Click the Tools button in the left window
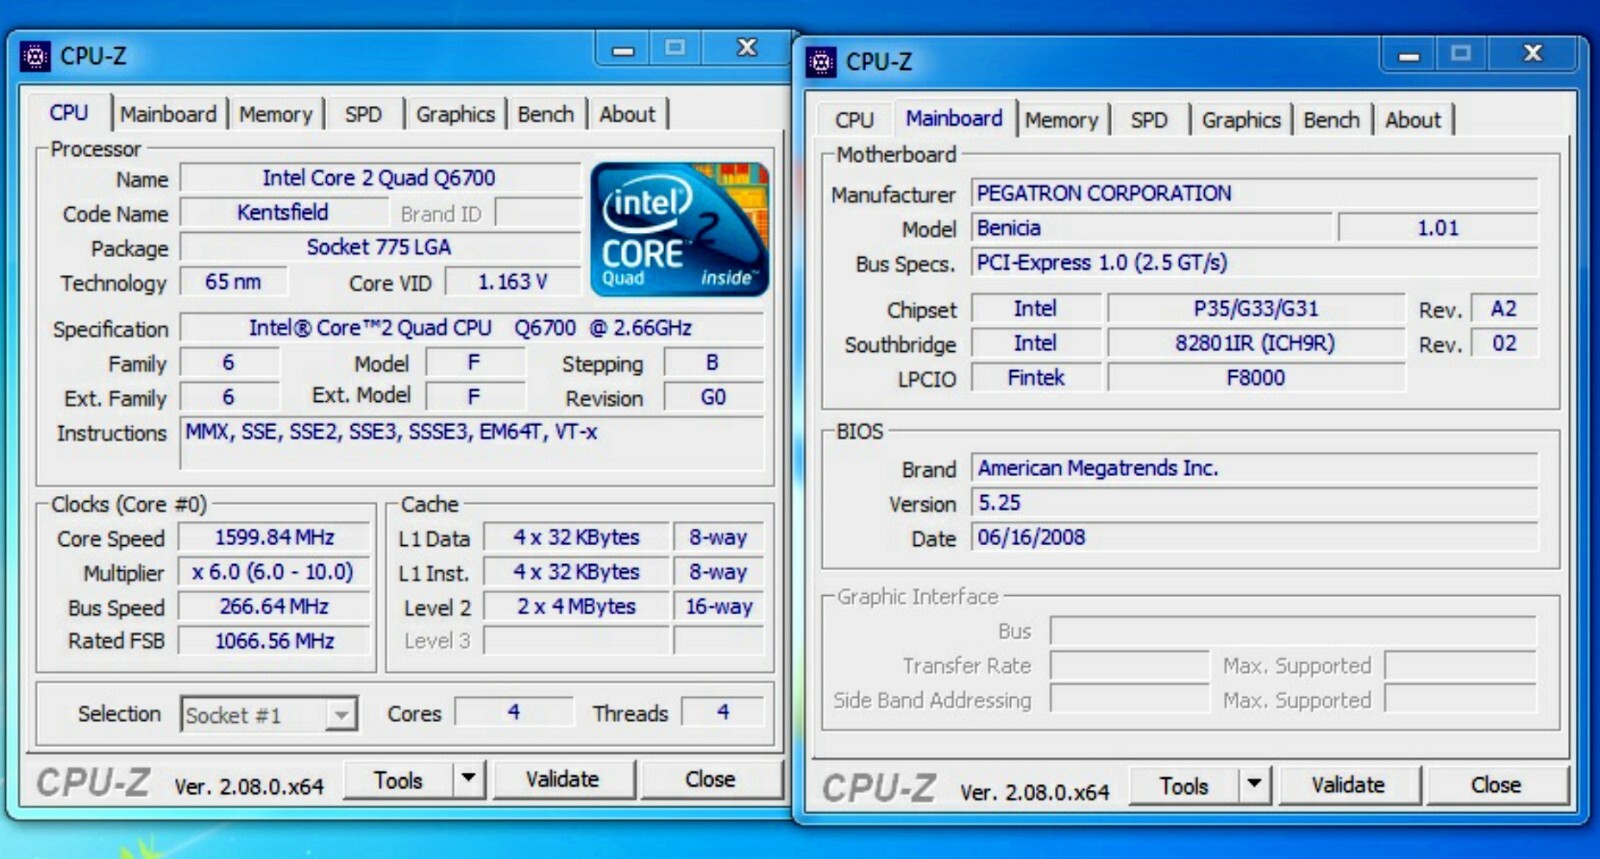Image resolution: width=1600 pixels, height=859 pixels. [x=398, y=779]
